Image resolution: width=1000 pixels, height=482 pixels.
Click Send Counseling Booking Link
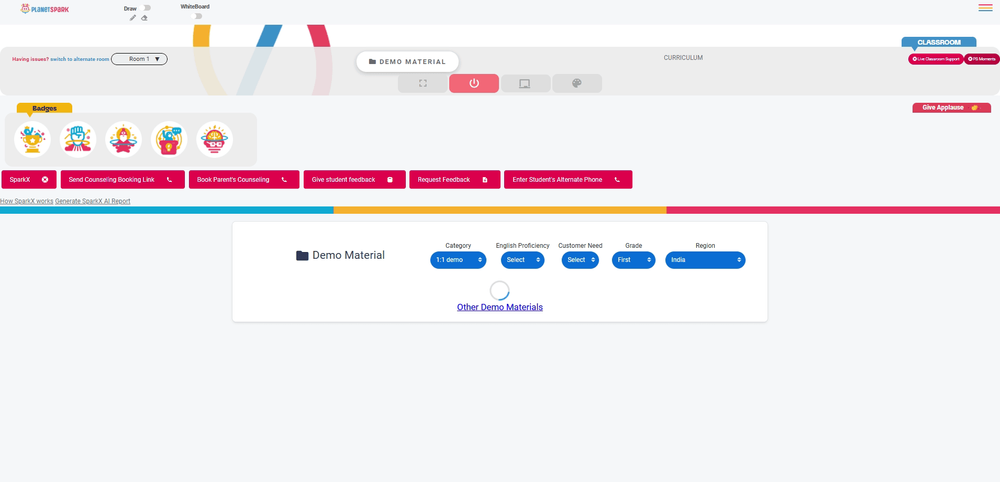[x=123, y=180]
